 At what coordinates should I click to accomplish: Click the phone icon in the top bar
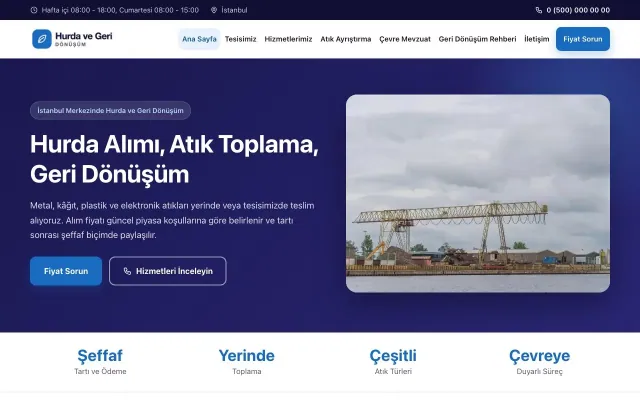click(x=539, y=10)
